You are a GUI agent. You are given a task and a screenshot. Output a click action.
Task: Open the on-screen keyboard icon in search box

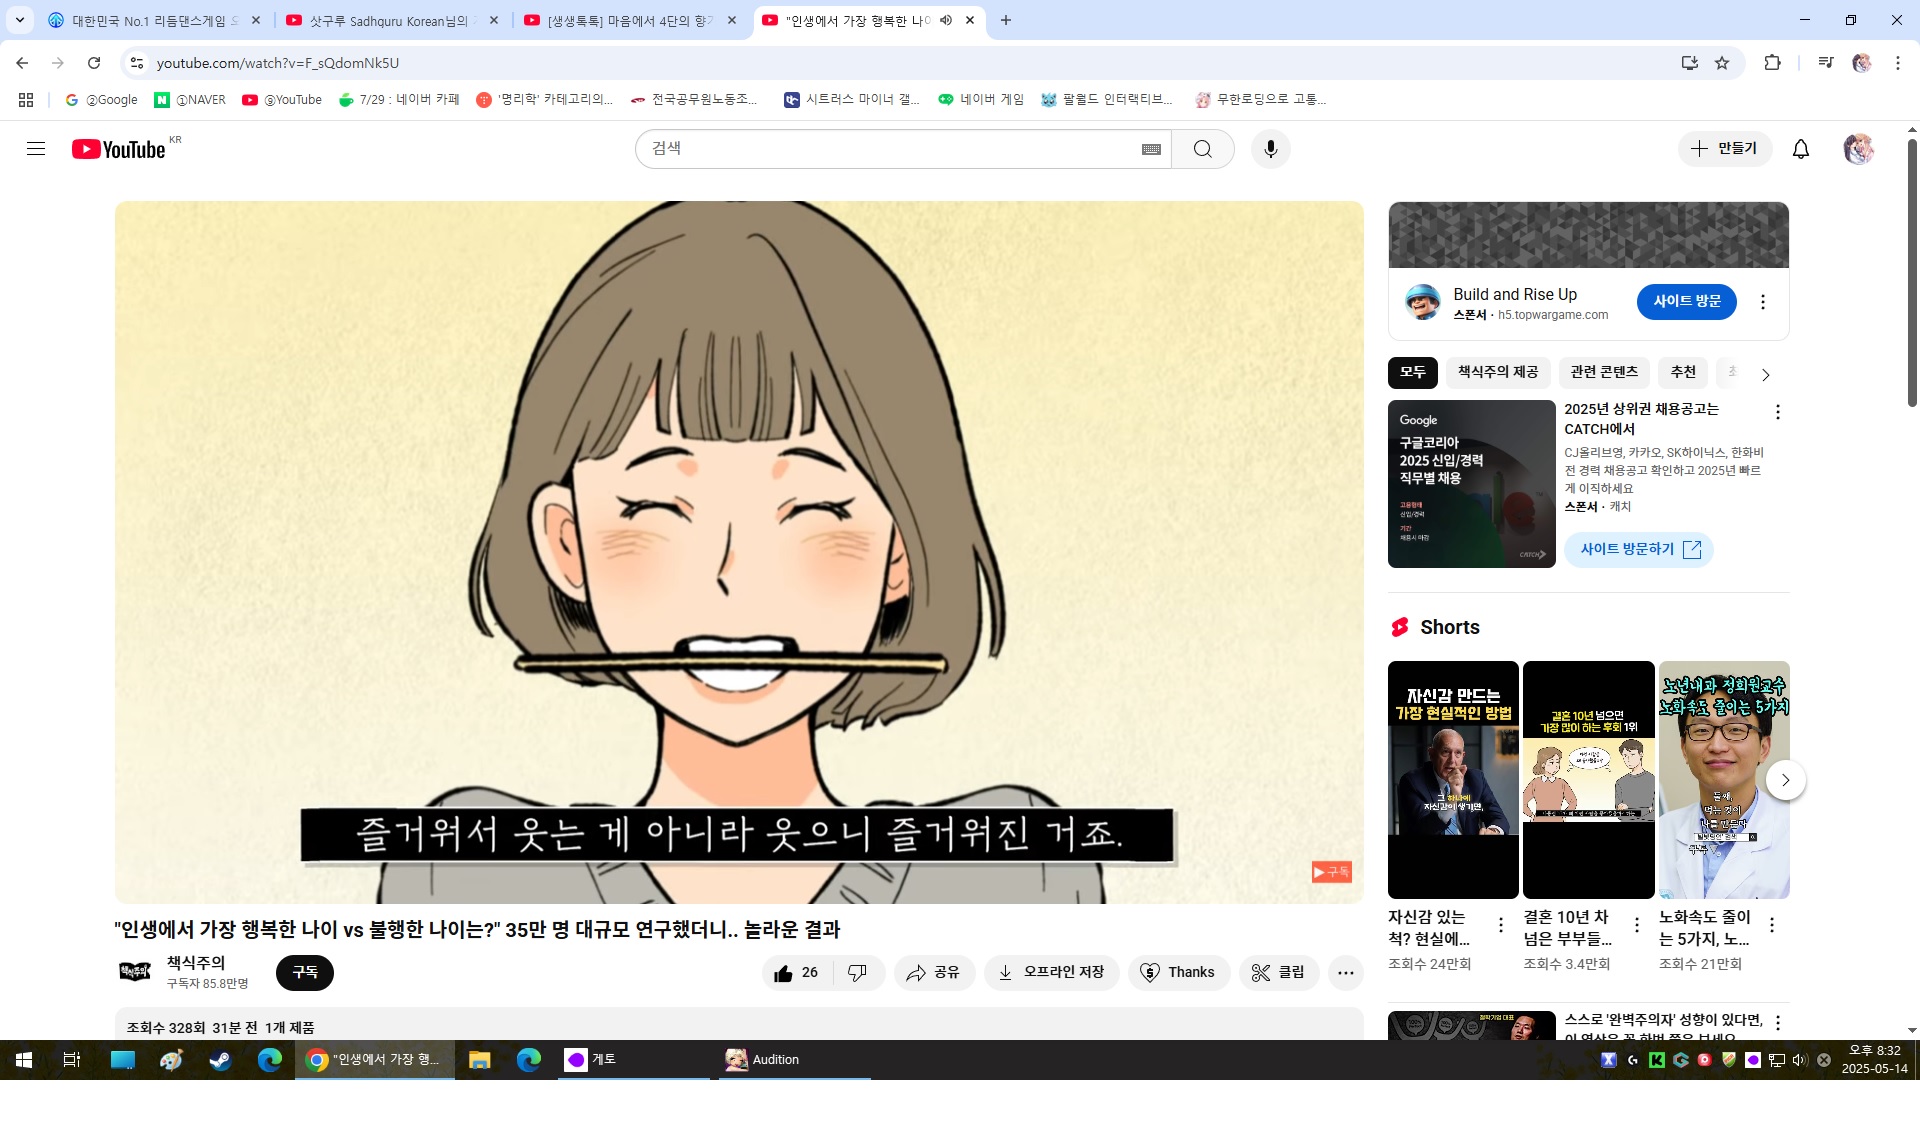click(1151, 149)
